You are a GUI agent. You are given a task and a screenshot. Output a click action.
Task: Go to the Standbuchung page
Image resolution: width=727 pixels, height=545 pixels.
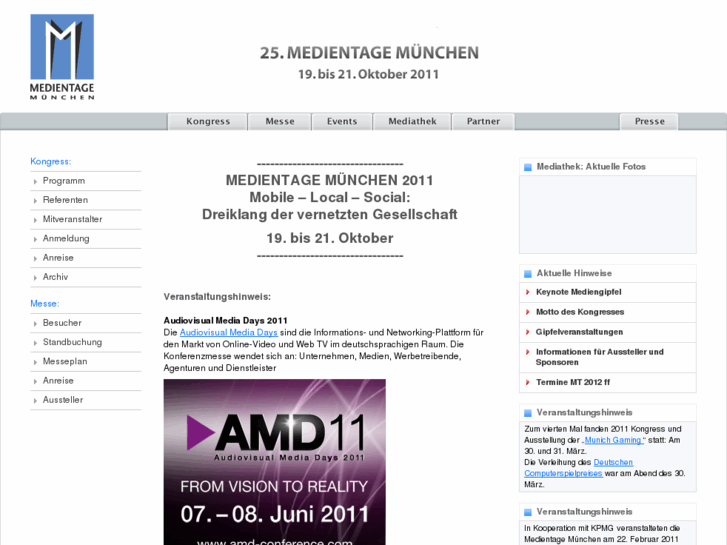(x=72, y=342)
